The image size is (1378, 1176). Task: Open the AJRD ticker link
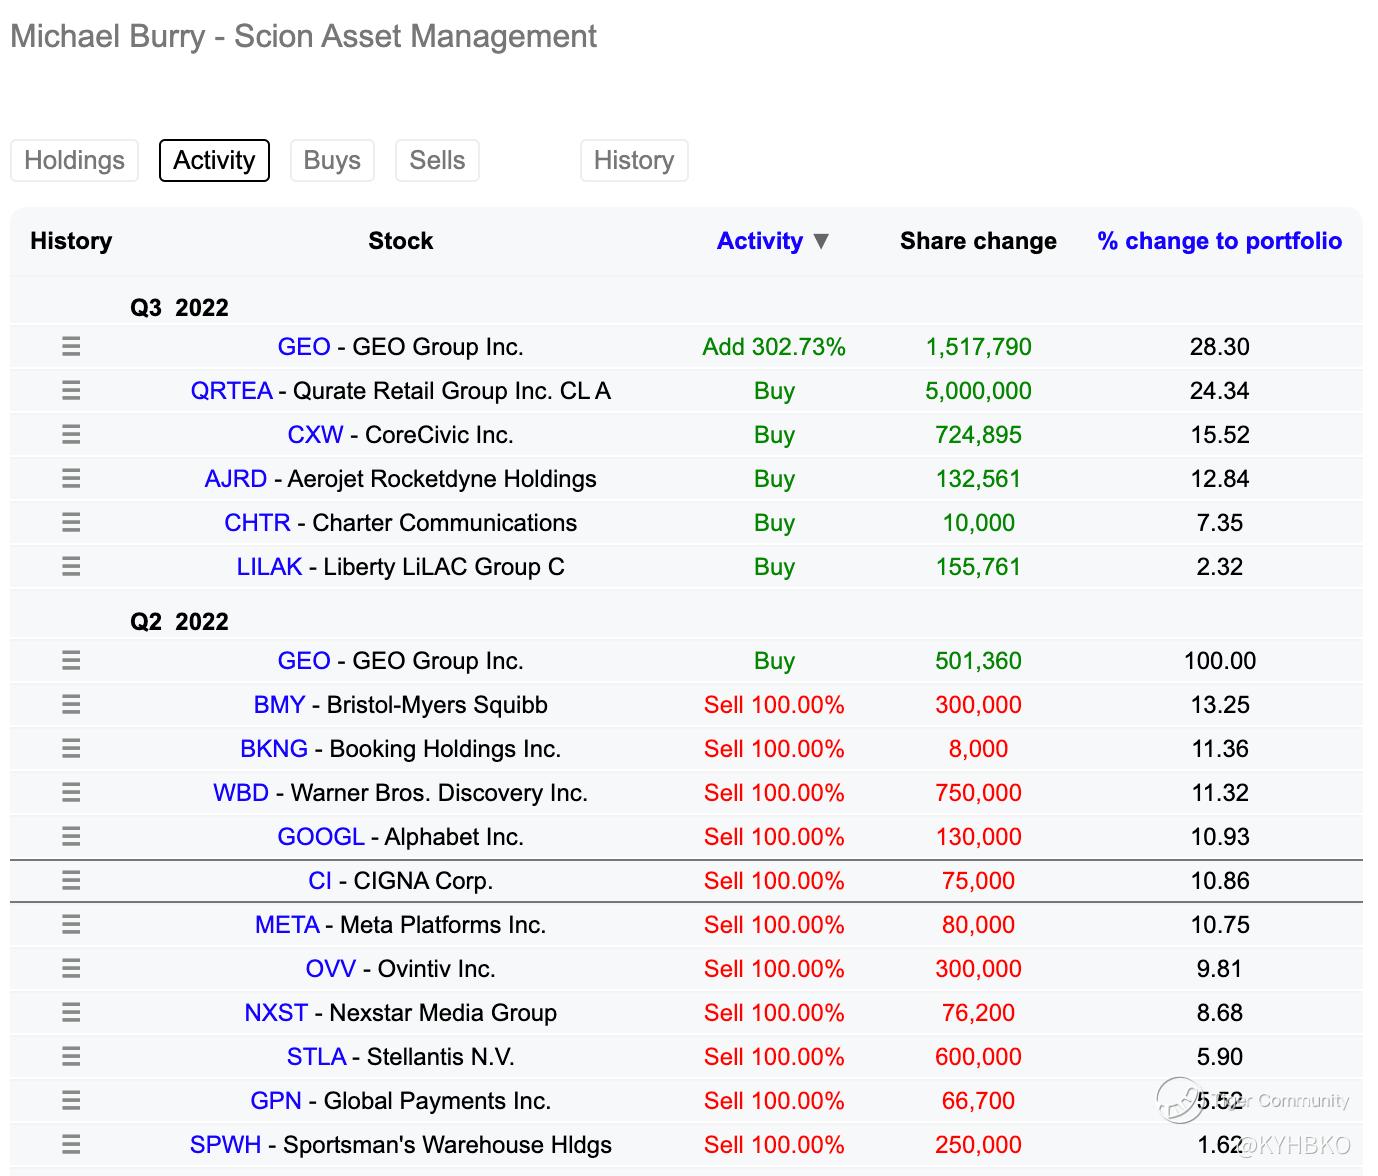tap(235, 479)
